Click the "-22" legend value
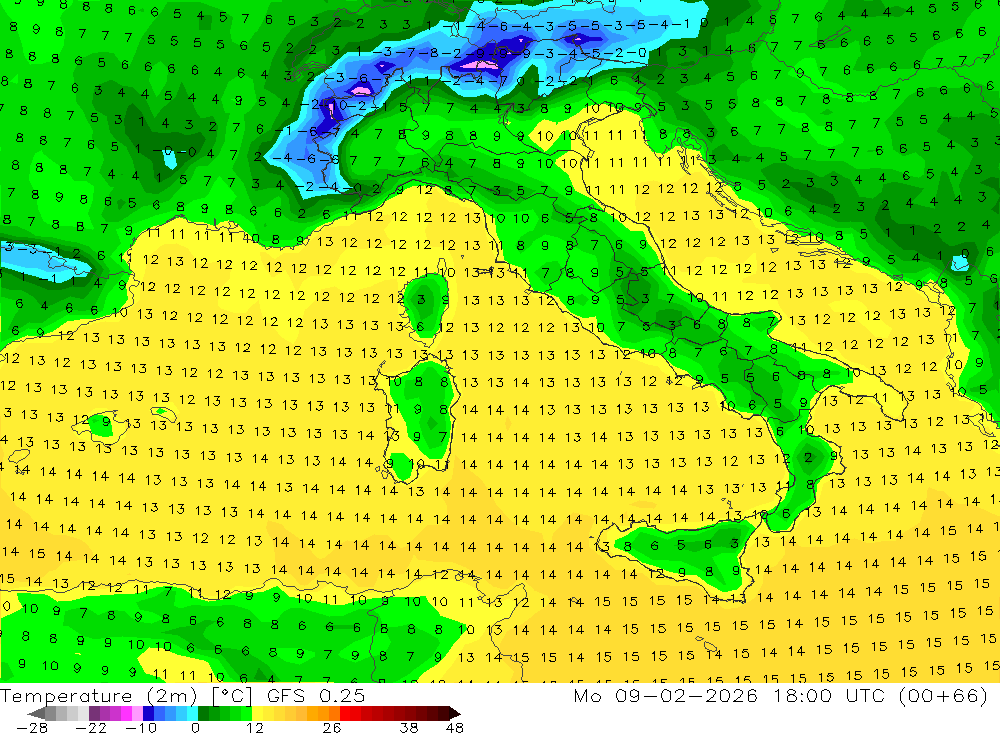1000x733 pixels. [x=91, y=727]
